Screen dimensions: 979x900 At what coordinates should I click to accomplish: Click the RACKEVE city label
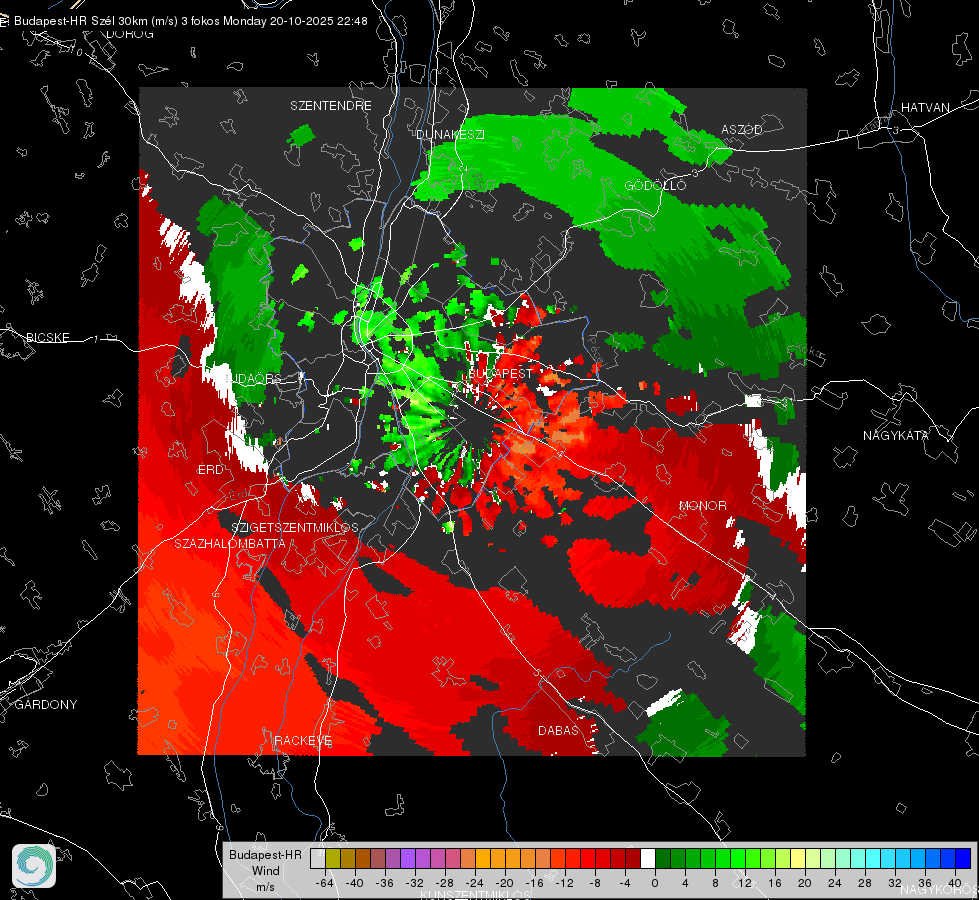point(303,740)
